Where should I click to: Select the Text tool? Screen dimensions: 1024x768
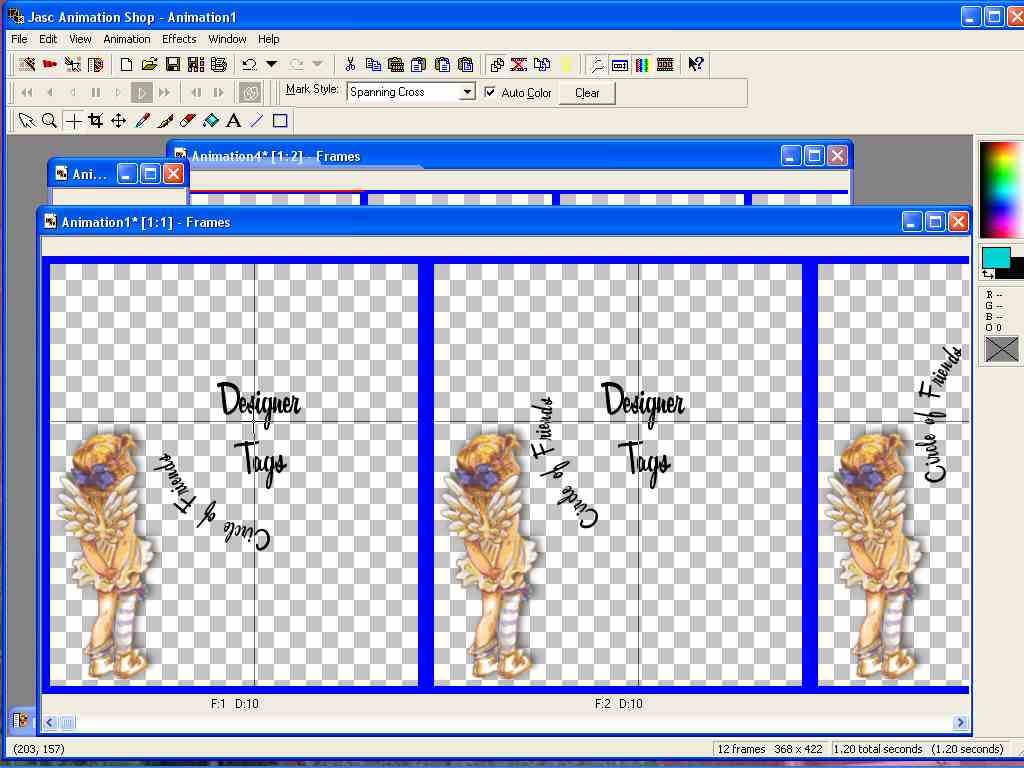(234, 121)
